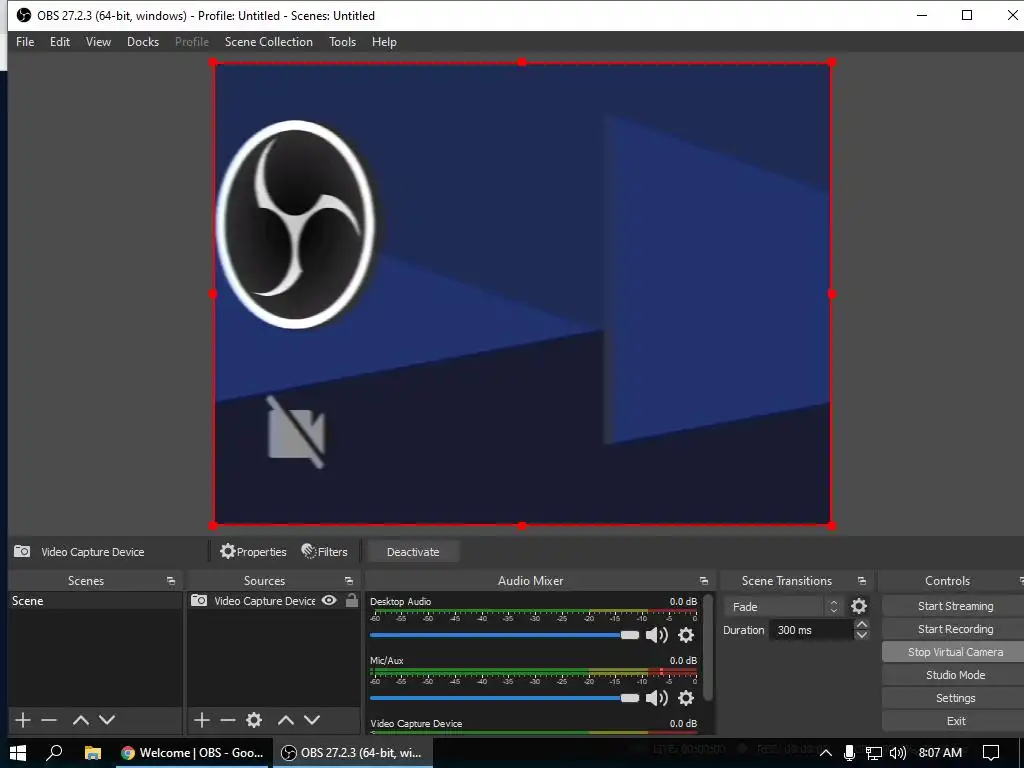Open the Tools menu
The image size is (1024, 768).
pyautogui.click(x=342, y=42)
